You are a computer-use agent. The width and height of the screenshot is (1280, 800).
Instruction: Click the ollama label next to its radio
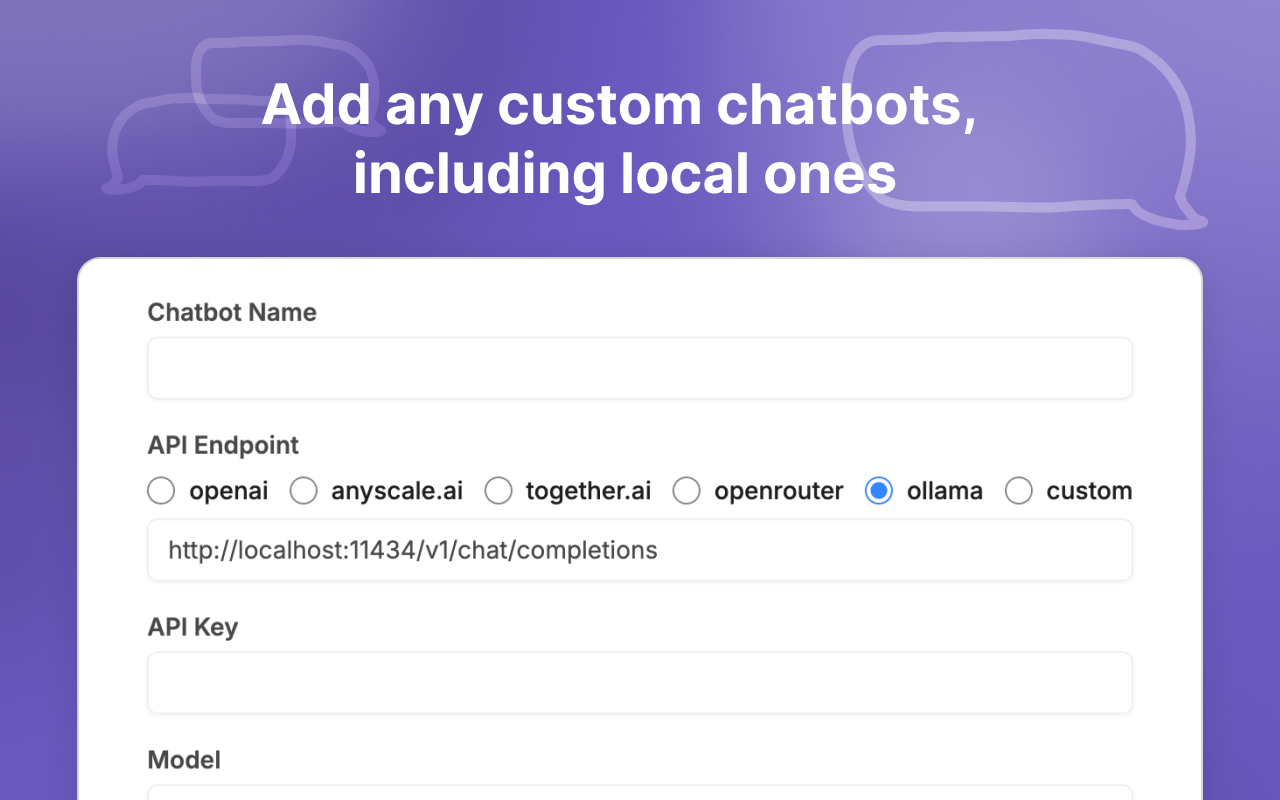(x=947, y=491)
